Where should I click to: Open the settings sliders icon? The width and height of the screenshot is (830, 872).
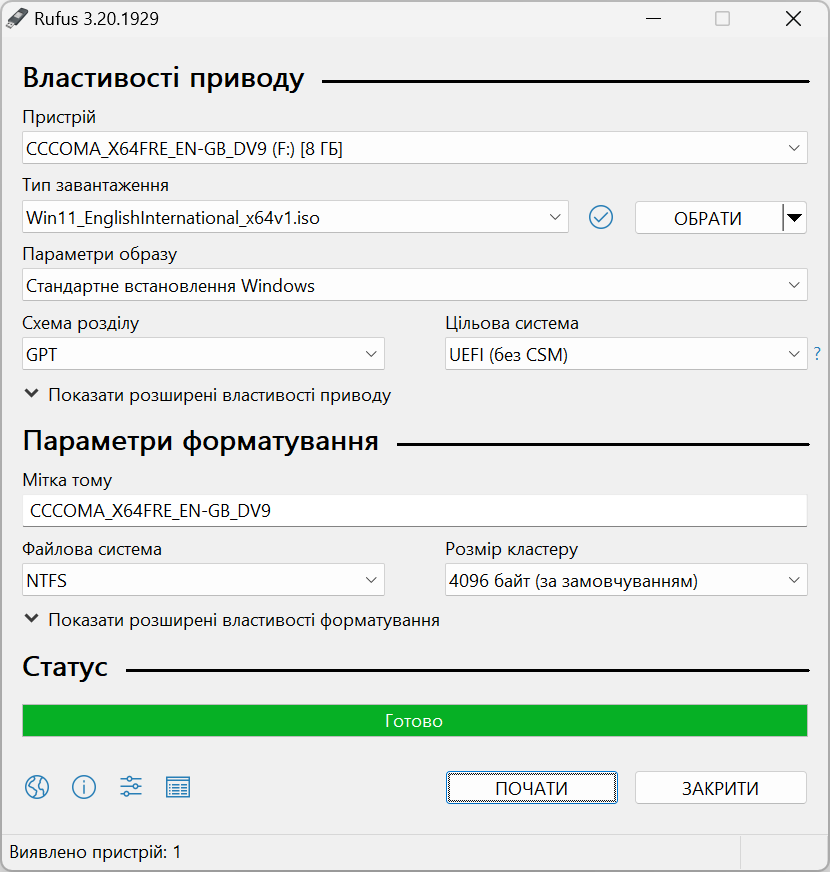131,787
